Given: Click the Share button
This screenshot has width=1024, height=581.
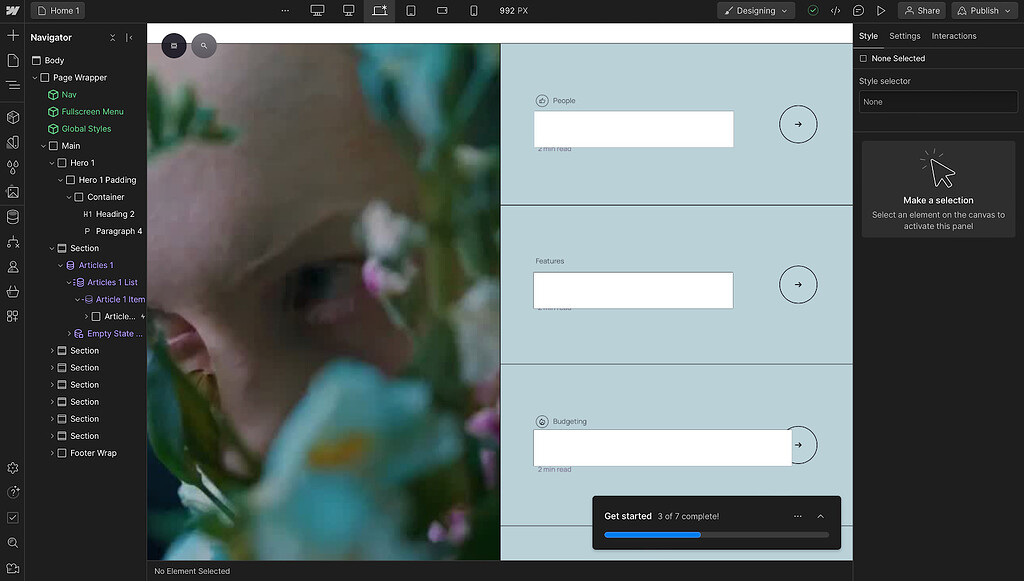Looking at the screenshot, I should [x=921, y=10].
